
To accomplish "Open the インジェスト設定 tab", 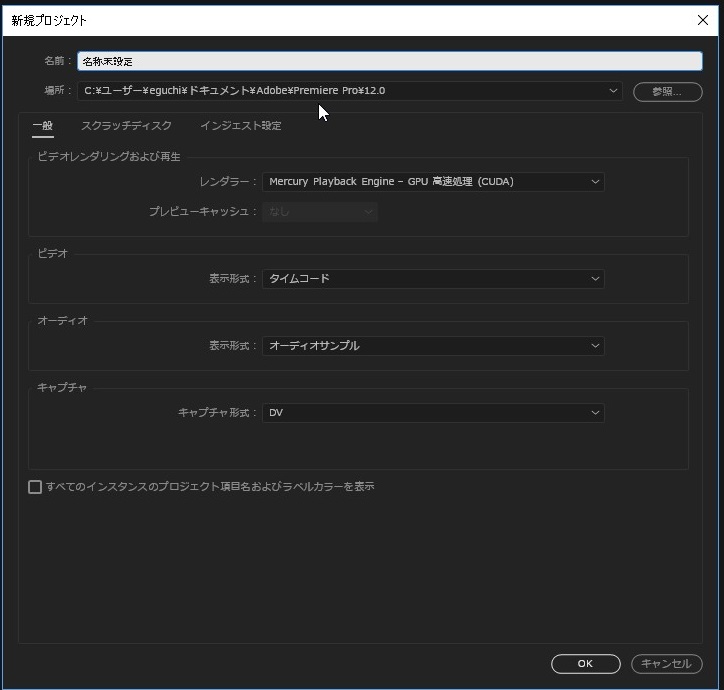I will pyautogui.click(x=240, y=126).
